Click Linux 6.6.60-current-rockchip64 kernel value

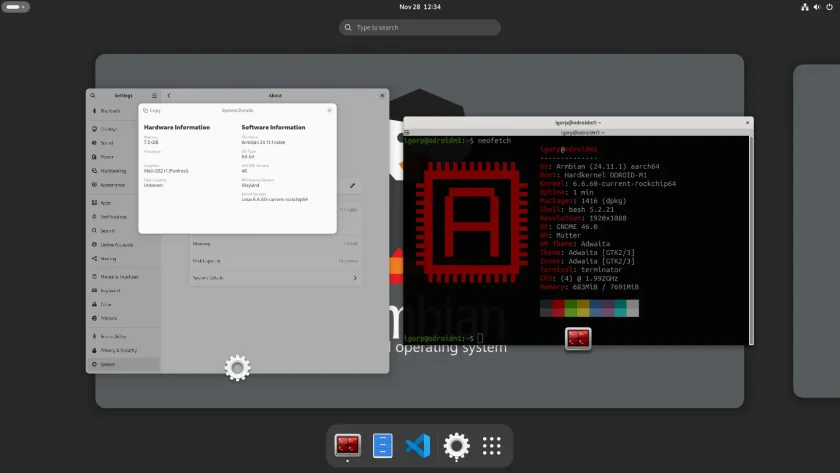pyautogui.click(x=274, y=199)
